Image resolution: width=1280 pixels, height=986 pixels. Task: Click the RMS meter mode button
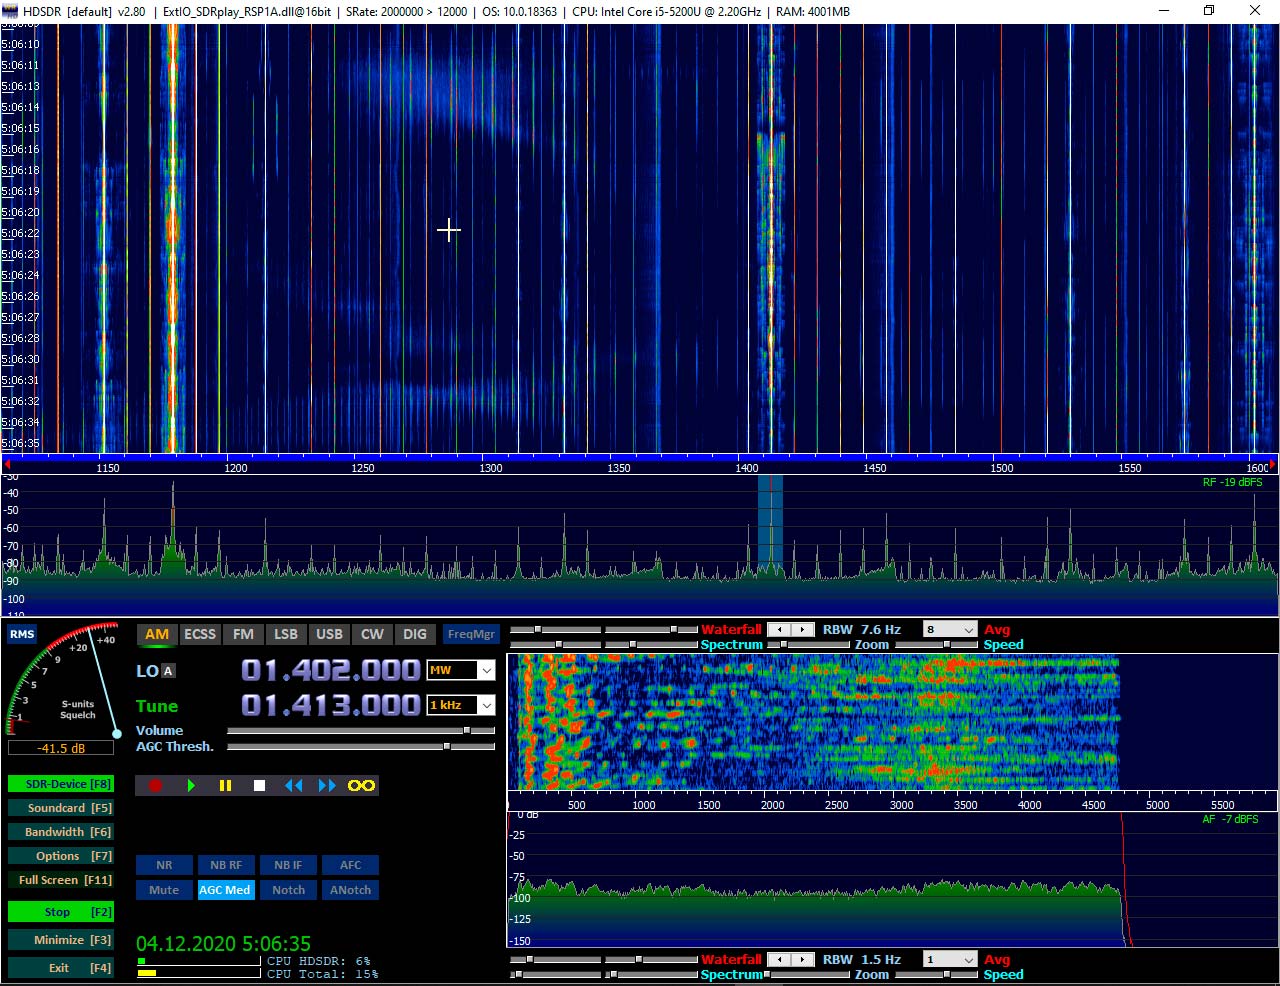pos(22,634)
